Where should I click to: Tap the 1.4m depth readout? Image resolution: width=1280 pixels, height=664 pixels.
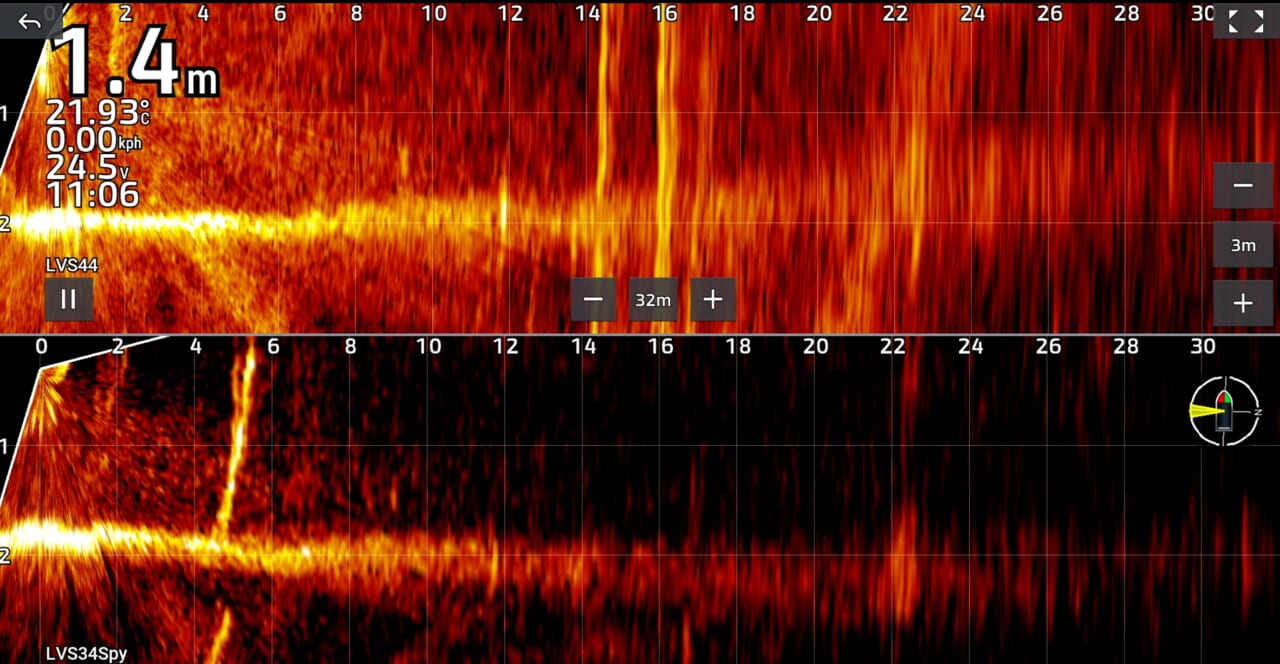point(135,62)
